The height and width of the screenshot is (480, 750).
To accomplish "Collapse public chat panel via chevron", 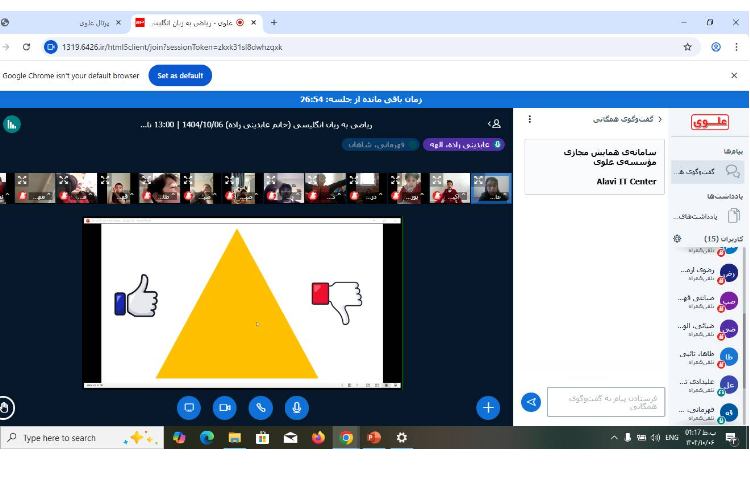I will pos(659,119).
